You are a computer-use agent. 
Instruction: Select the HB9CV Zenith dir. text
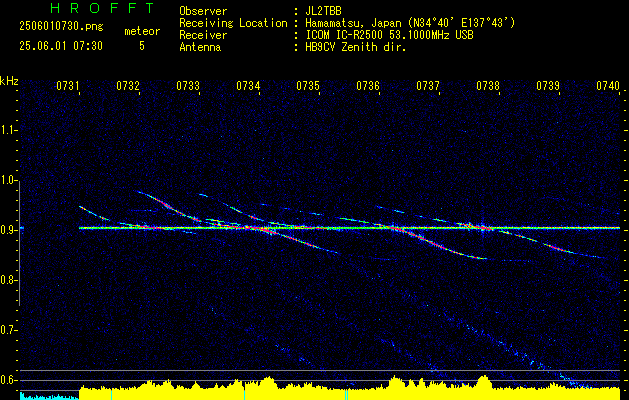(x=355, y=47)
